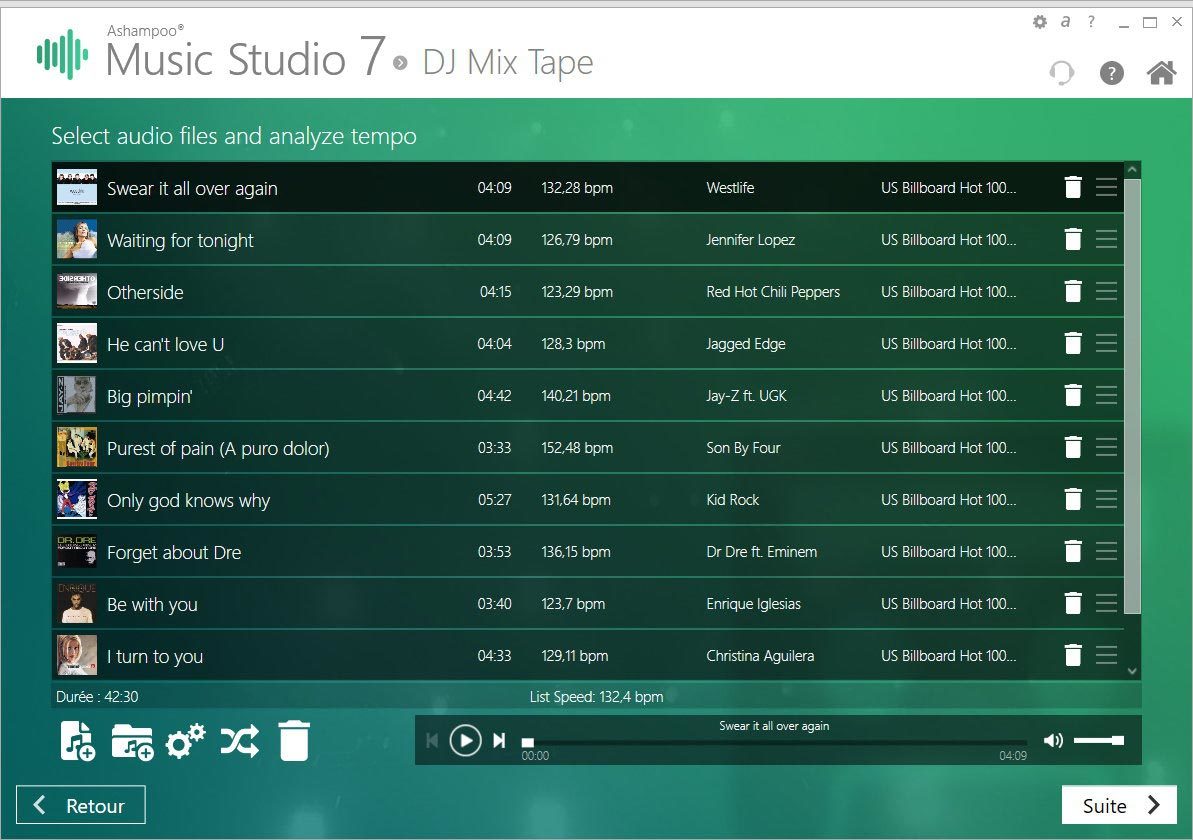
Task: Click the 152,48 bpm tempo value
Action: tap(577, 448)
